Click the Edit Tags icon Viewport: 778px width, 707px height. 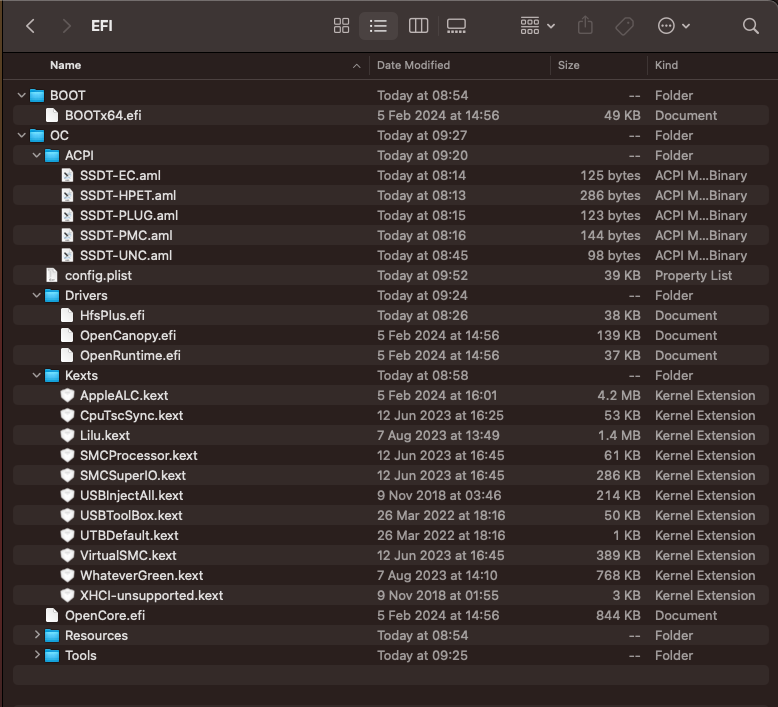click(x=624, y=26)
